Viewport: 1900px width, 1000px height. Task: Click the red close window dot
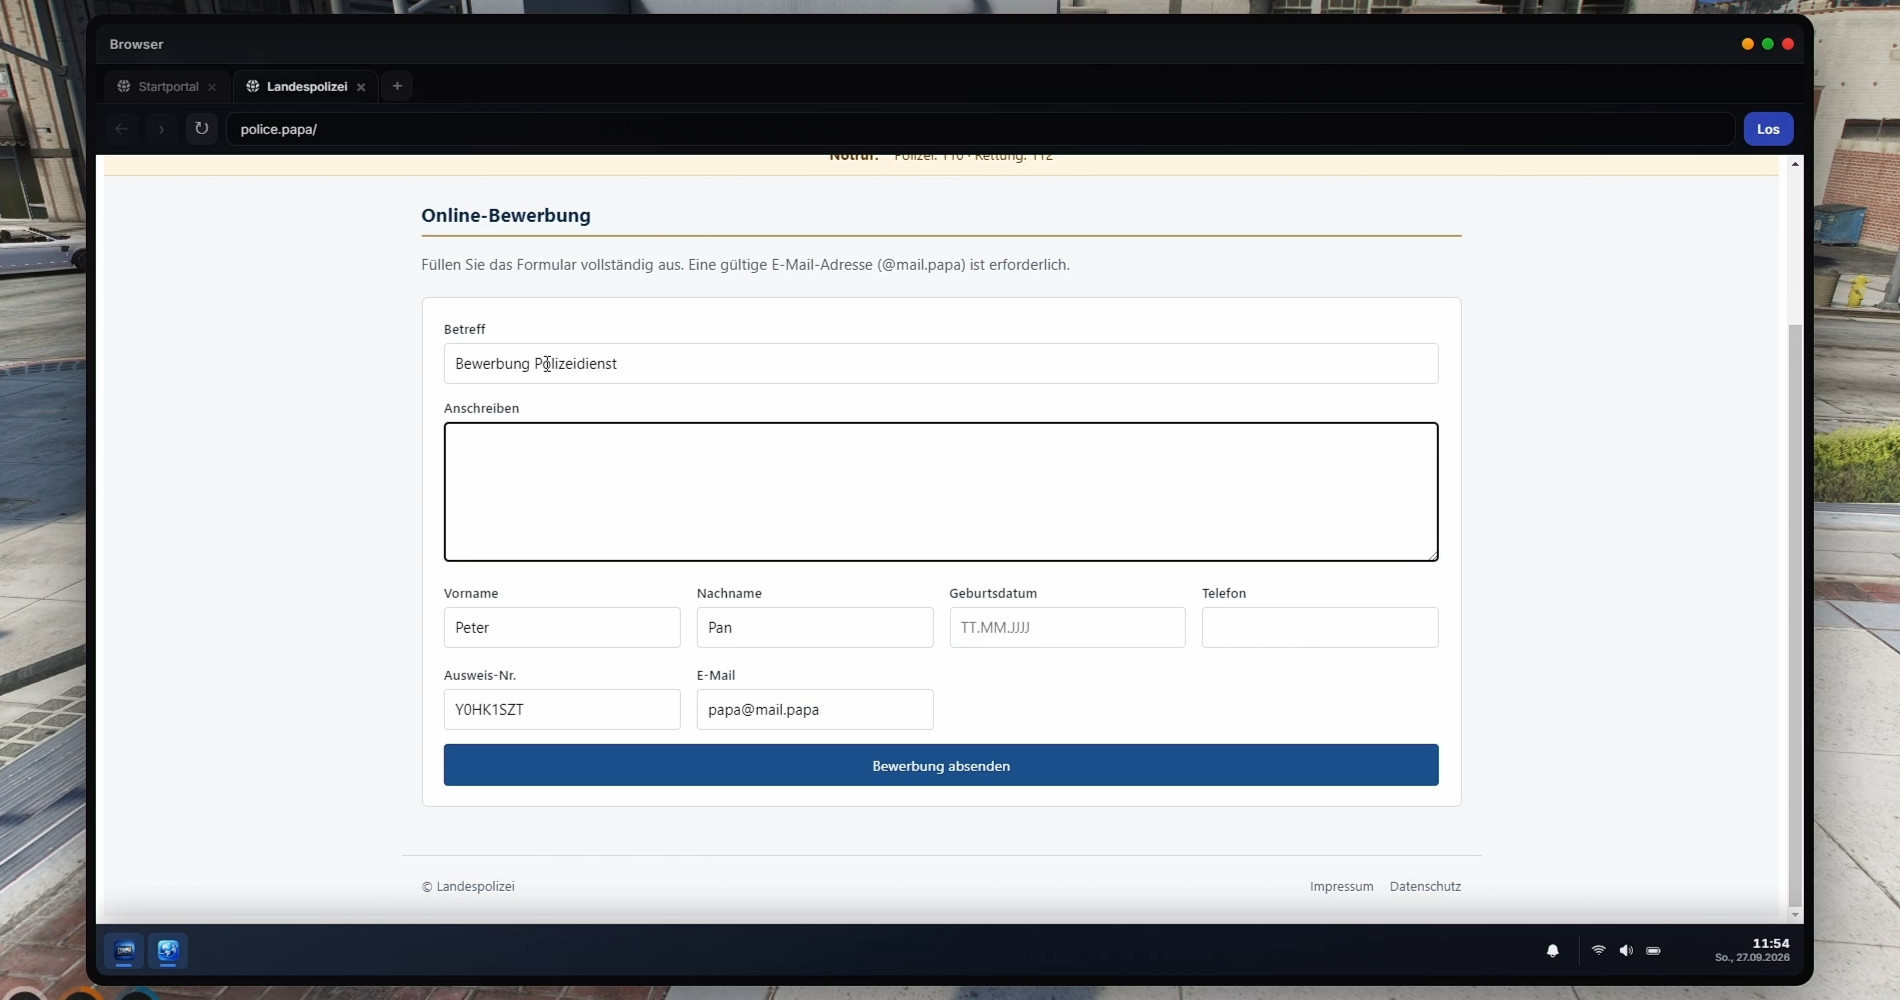pyautogui.click(x=1788, y=44)
